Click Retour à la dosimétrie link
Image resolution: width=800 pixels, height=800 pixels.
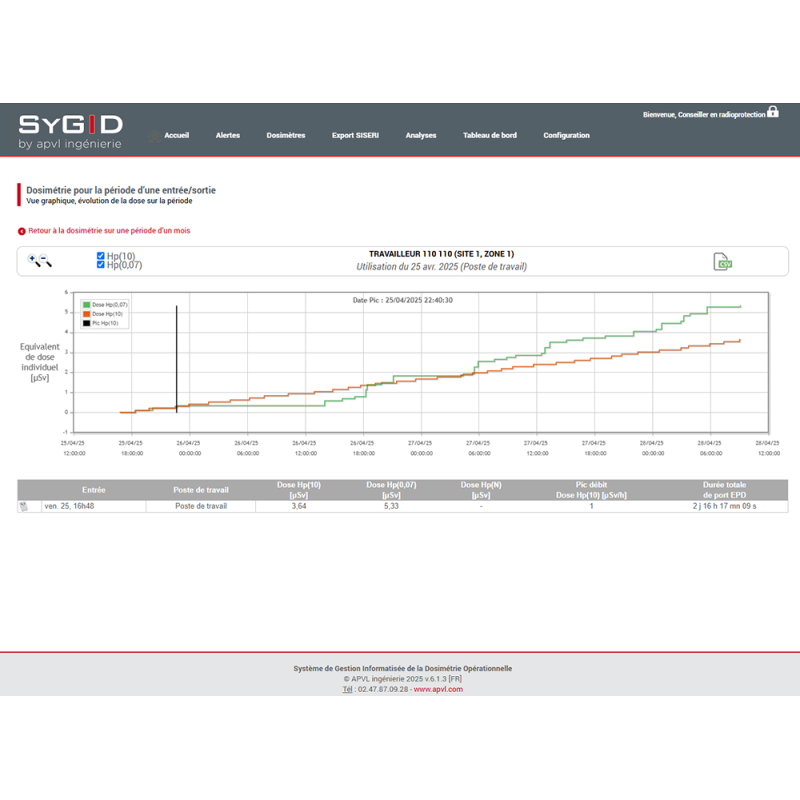click(109, 231)
